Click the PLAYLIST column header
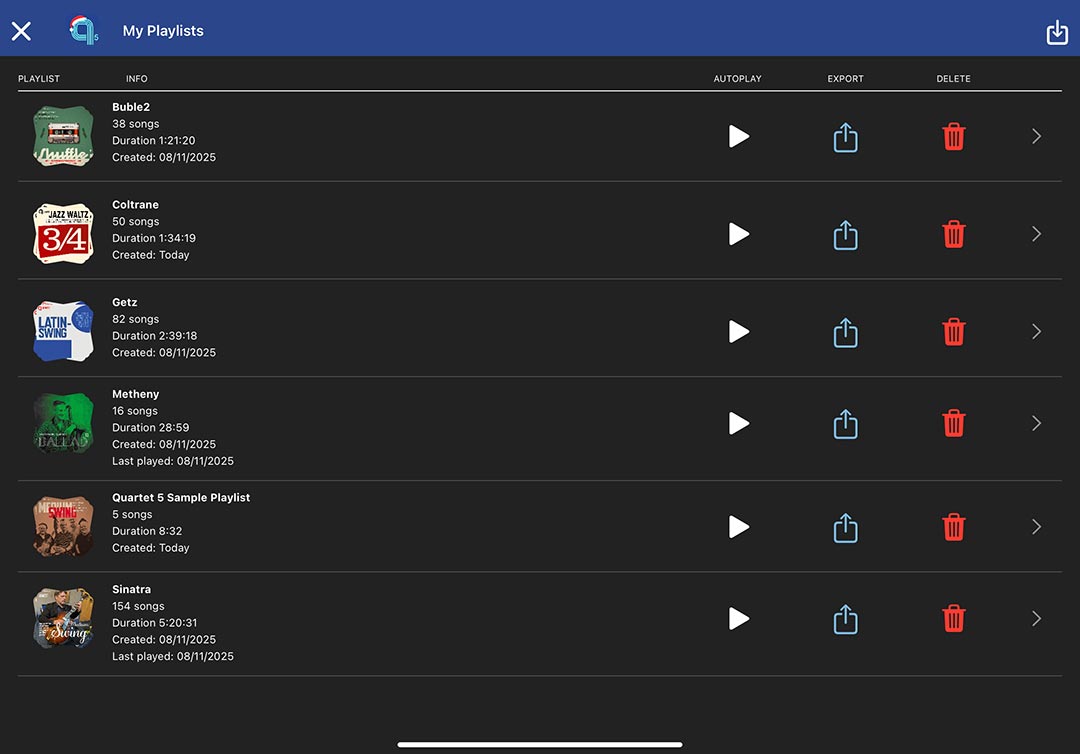 click(39, 78)
